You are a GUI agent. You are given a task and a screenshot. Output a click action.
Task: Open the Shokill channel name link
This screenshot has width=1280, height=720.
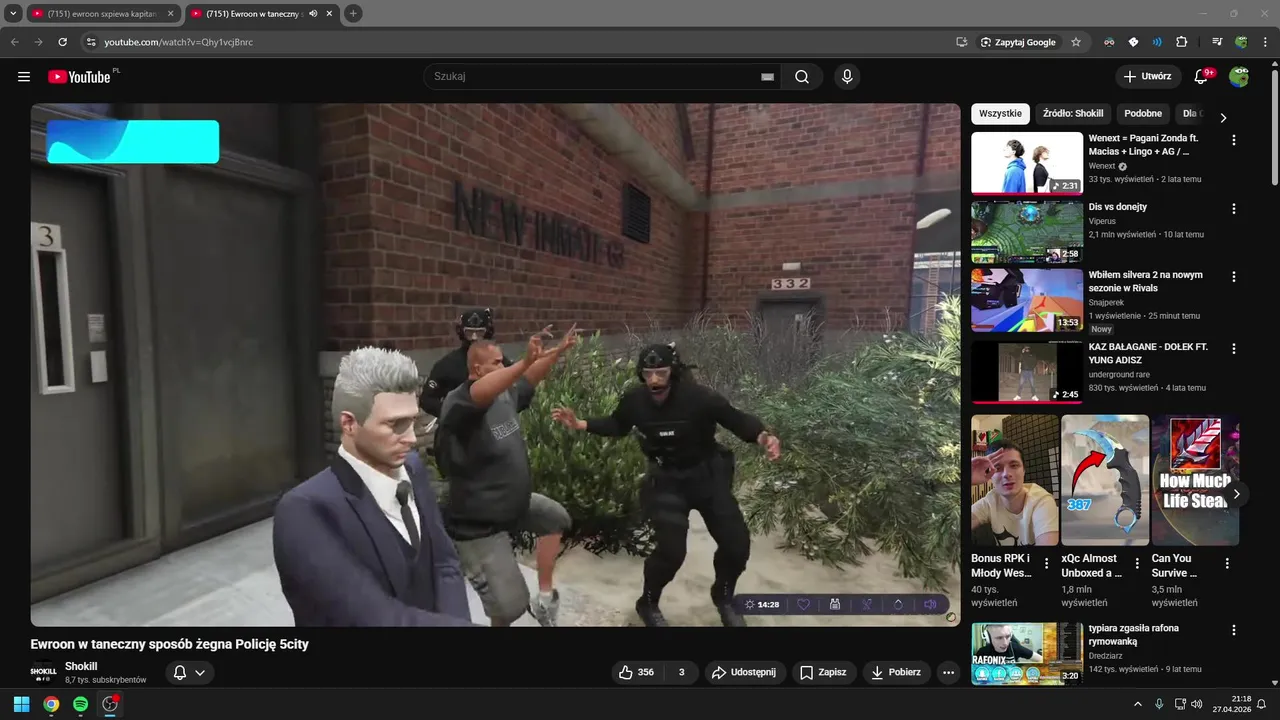[x=81, y=667]
